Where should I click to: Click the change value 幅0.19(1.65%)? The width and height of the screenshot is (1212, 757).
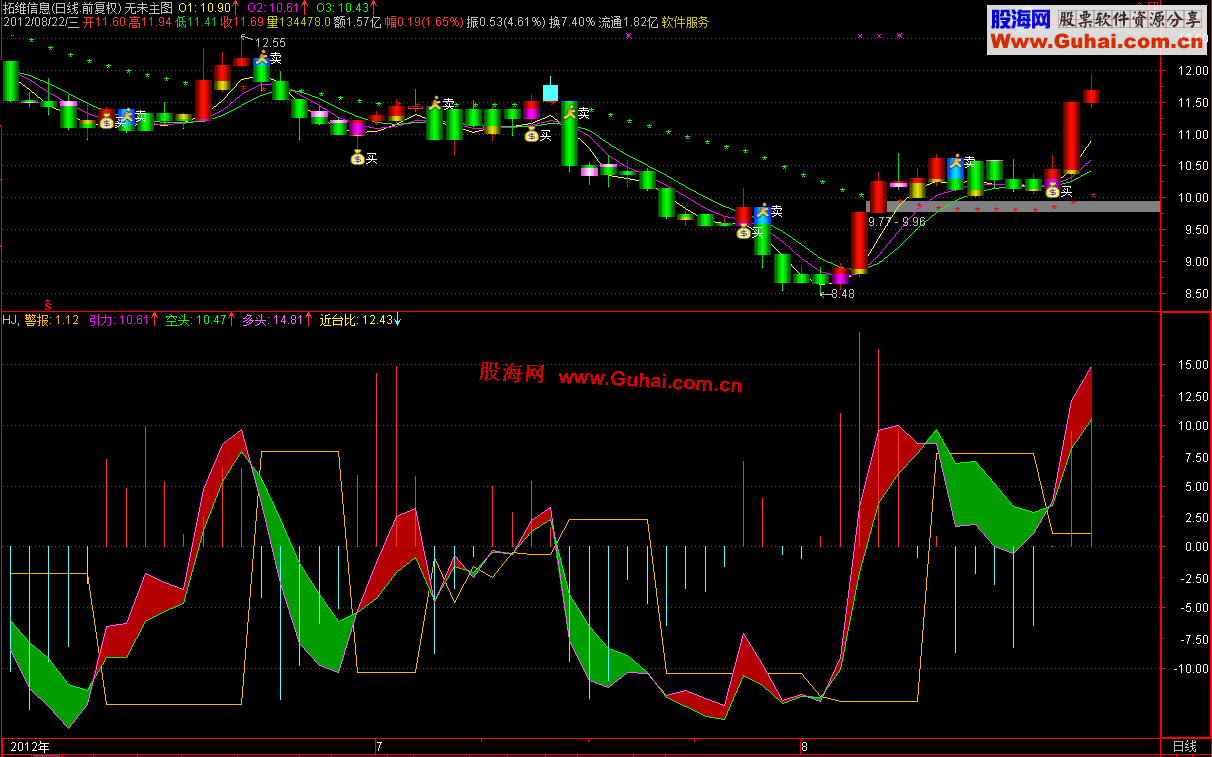tap(424, 21)
